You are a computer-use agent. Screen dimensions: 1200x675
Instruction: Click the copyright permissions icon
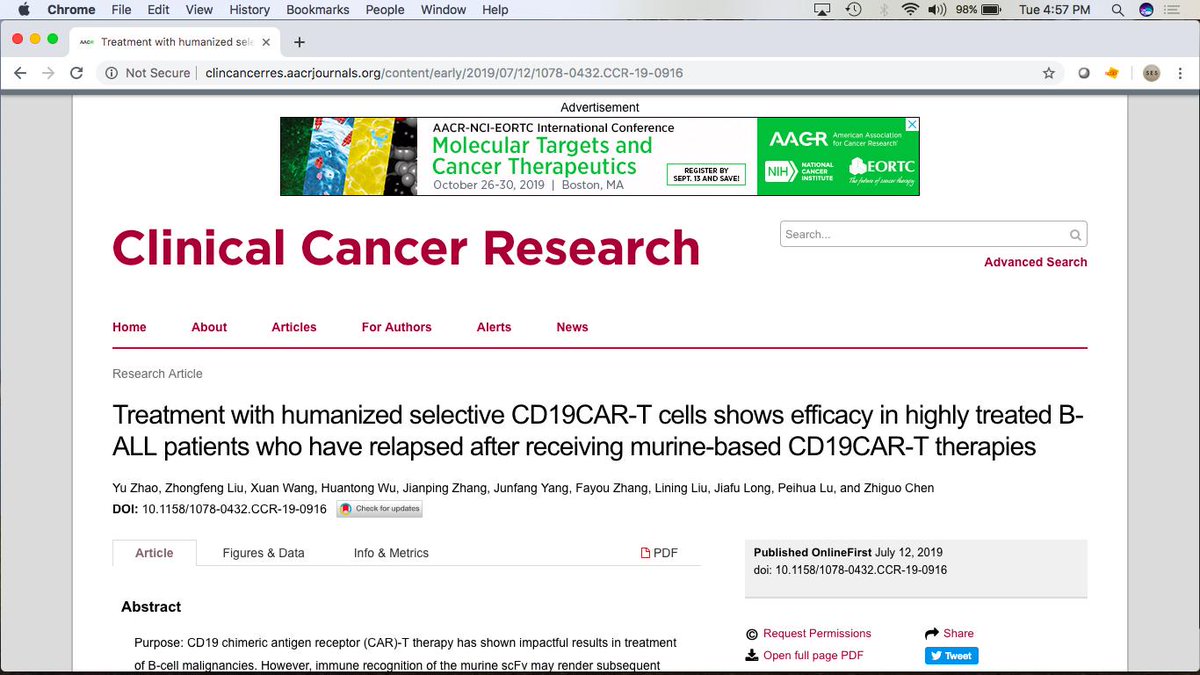tap(752, 634)
